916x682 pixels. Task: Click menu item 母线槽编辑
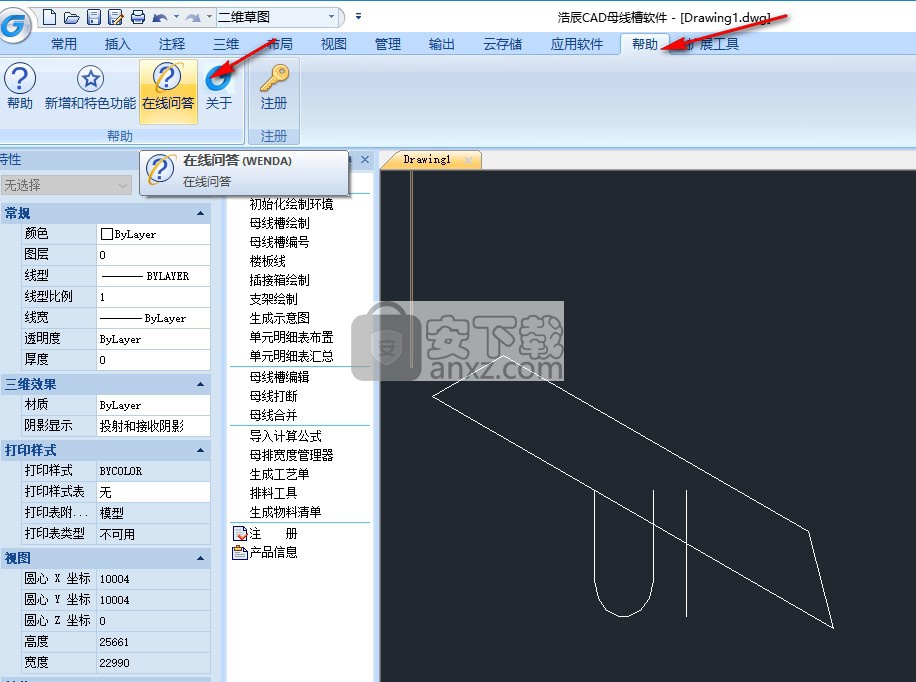click(x=279, y=377)
